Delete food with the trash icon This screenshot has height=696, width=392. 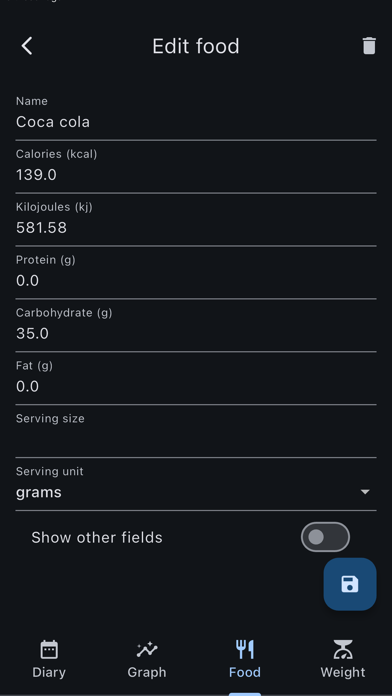(369, 46)
